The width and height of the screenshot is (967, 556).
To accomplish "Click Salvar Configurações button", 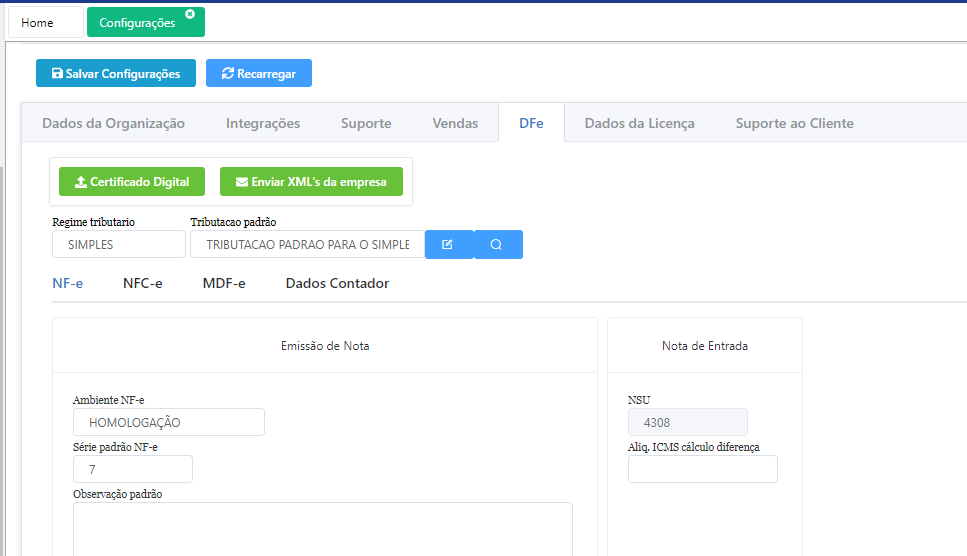I will [x=116, y=73].
